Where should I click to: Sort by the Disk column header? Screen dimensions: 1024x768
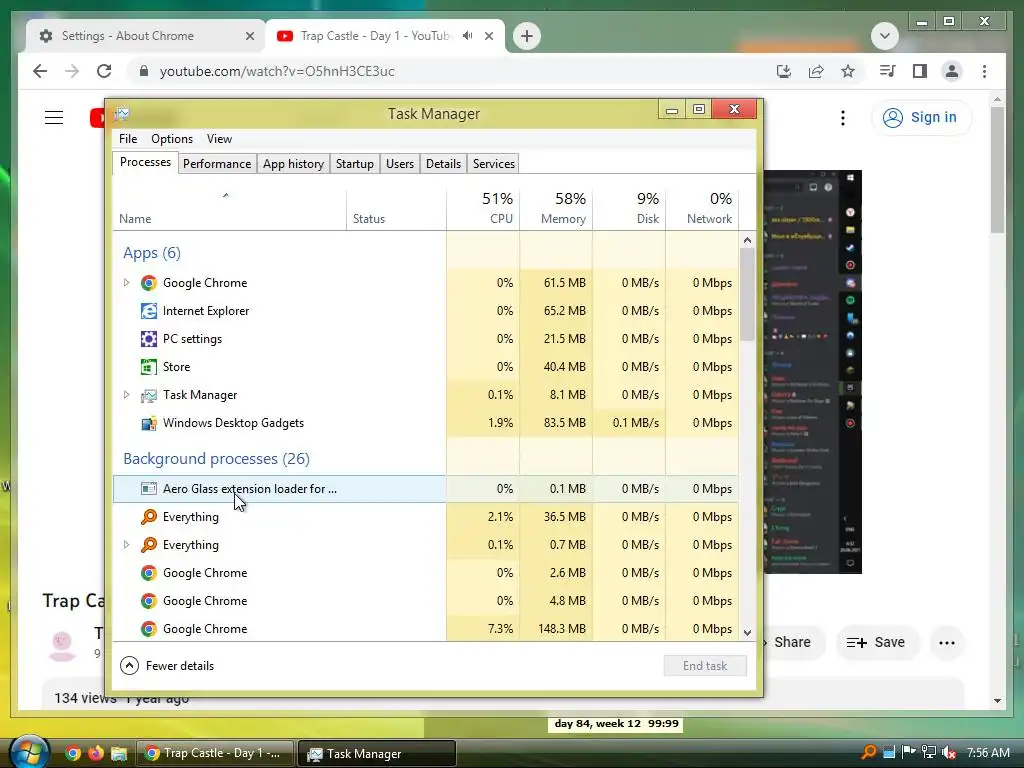[630, 208]
